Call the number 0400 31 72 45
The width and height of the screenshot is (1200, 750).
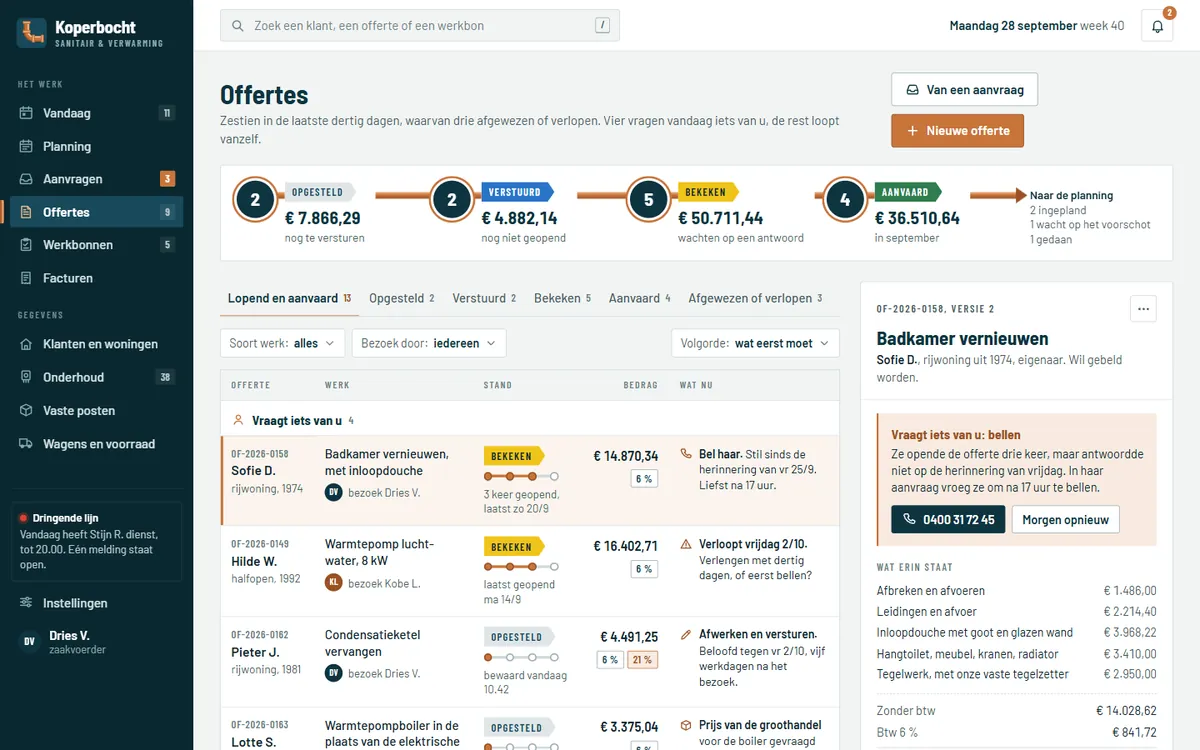click(948, 520)
